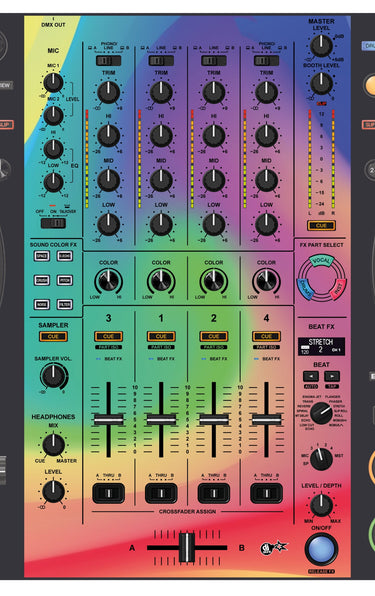Click the channel 2 volume fader

click(x=214, y=420)
